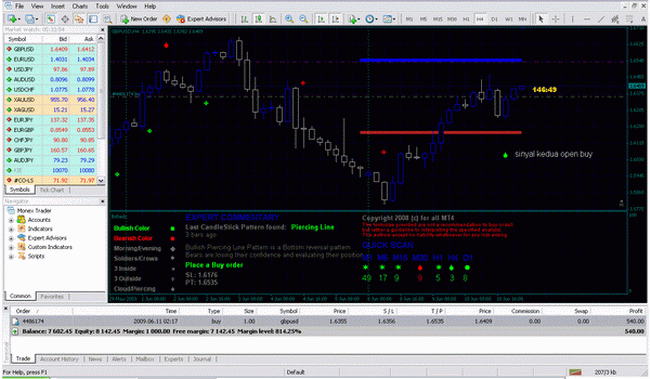Select the Horizontal Line drawing tool
Screen dimensions: 650x379
click(587, 19)
